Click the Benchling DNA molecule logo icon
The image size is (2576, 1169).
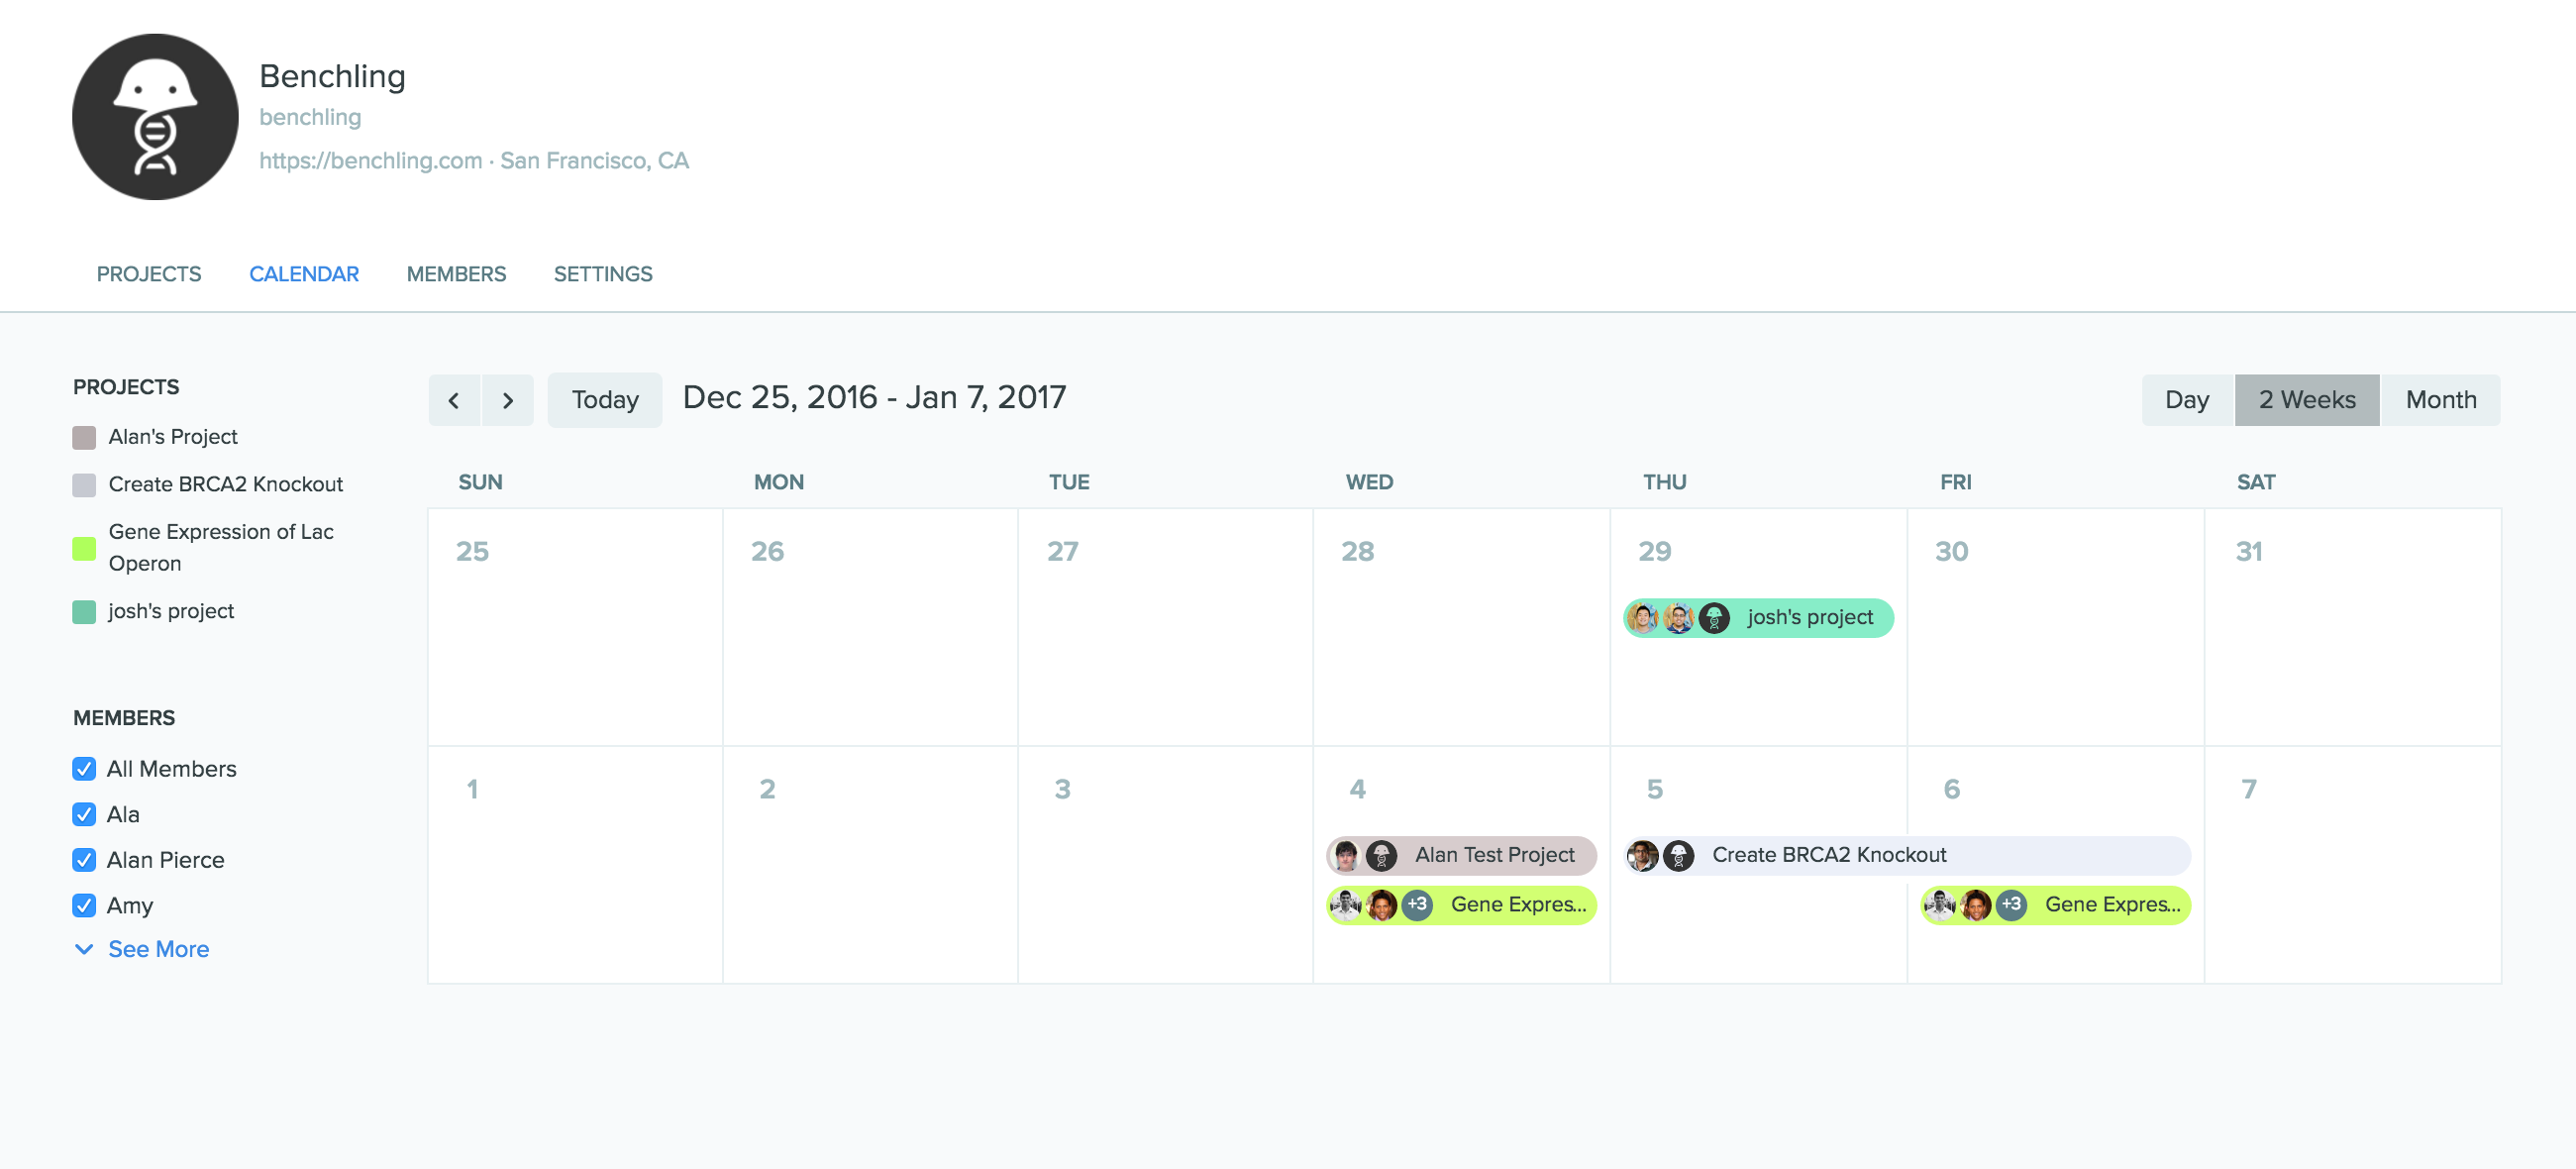point(155,118)
